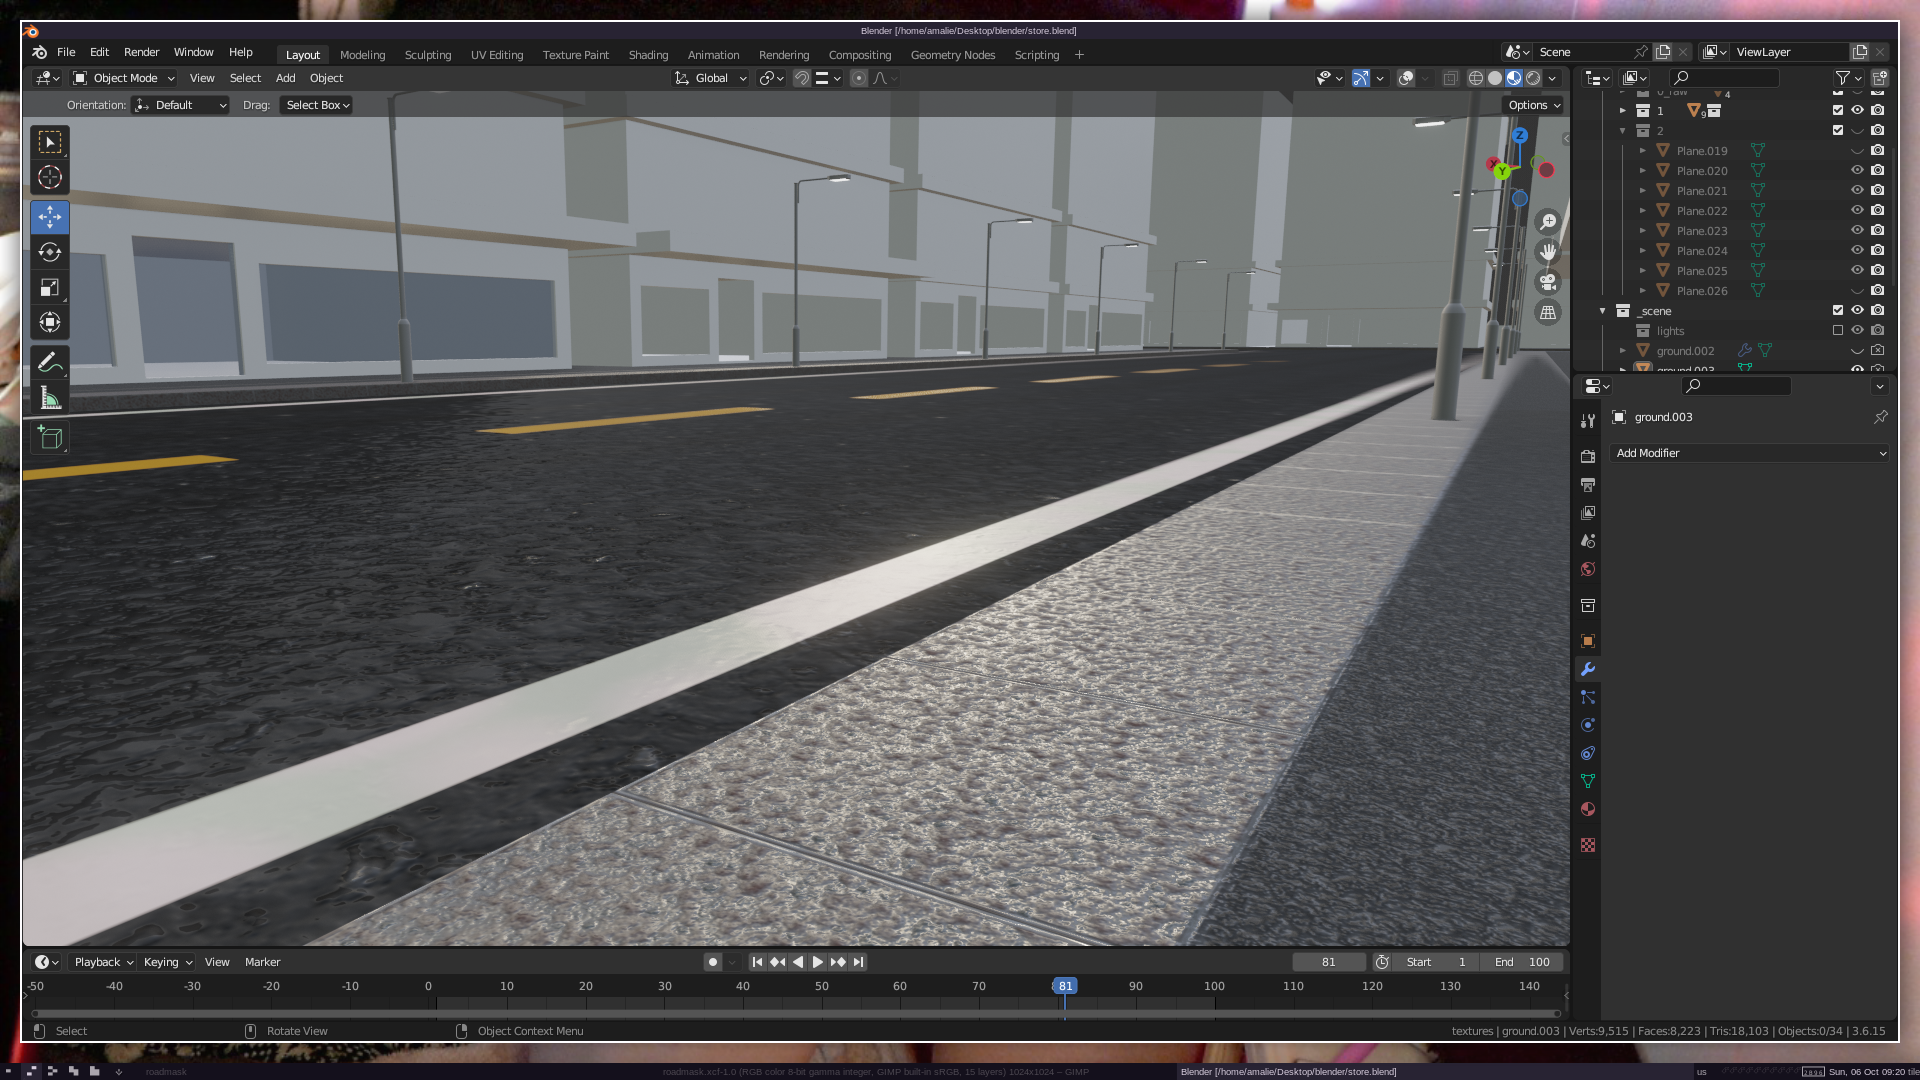Select the Scale tool
1920x1080 pixels.
(x=50, y=288)
